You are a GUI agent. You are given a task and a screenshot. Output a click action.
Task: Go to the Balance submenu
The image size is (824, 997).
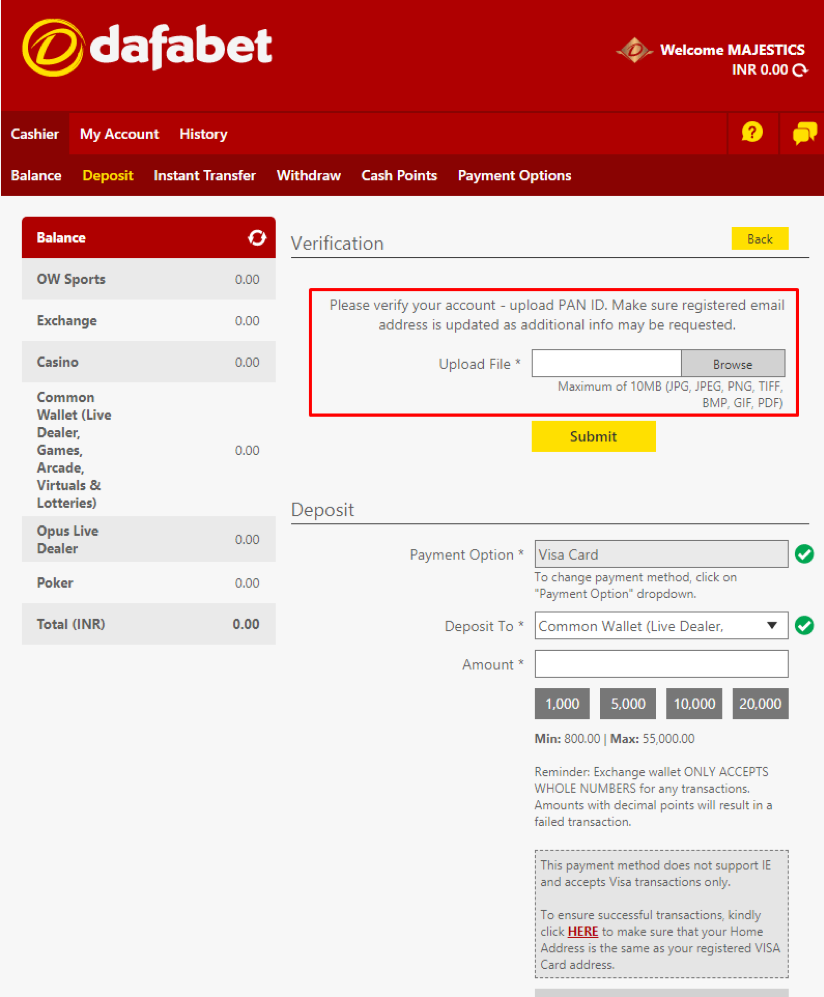coord(36,175)
